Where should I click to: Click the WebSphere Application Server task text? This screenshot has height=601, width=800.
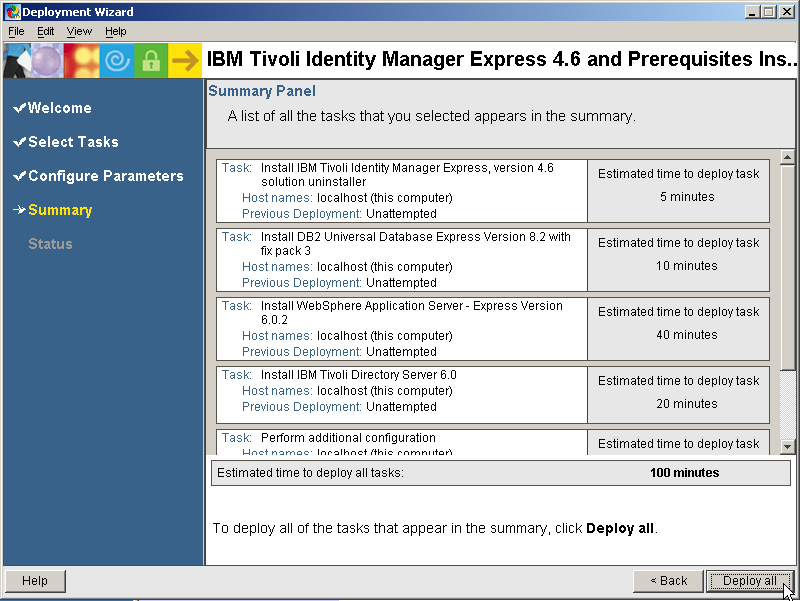tap(412, 312)
